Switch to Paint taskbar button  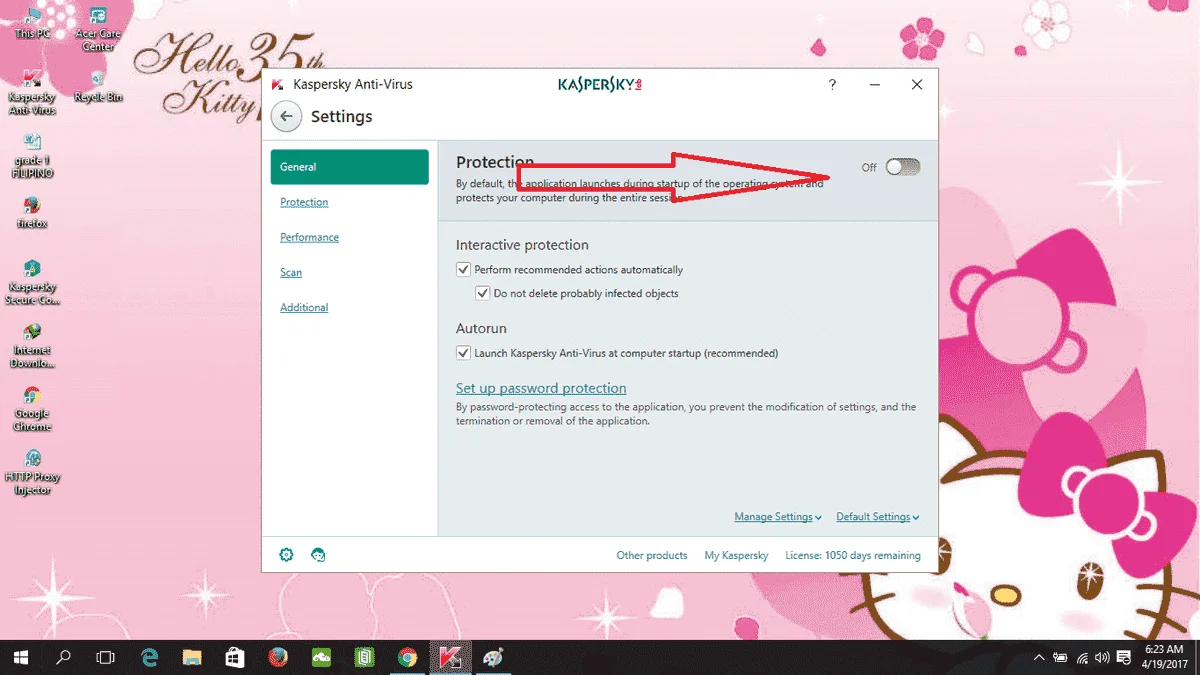[x=493, y=657]
